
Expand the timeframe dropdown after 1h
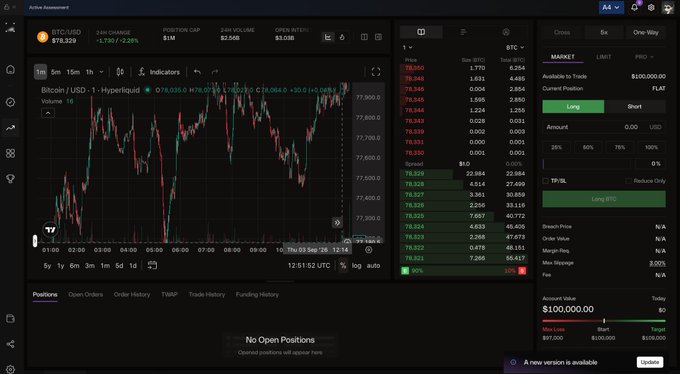pyautogui.click(x=101, y=72)
